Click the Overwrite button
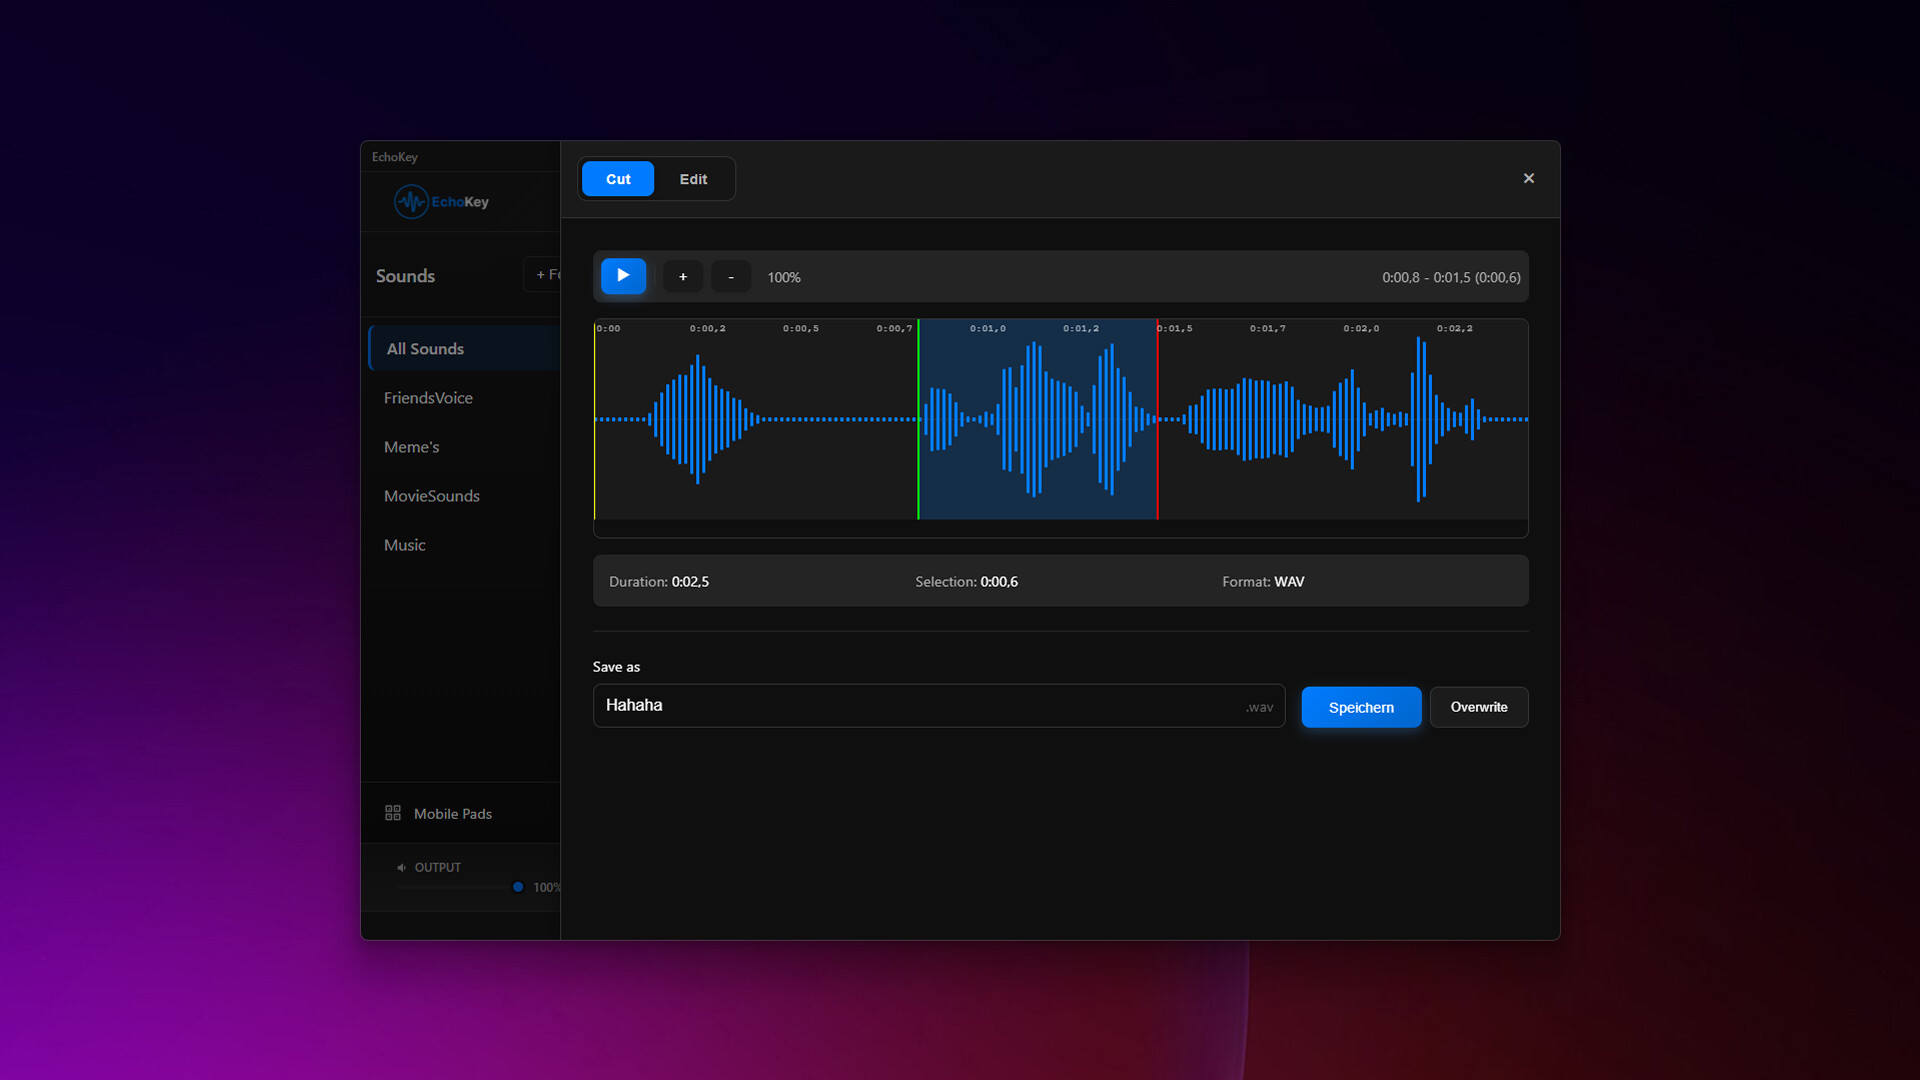1920x1080 pixels. tap(1478, 707)
